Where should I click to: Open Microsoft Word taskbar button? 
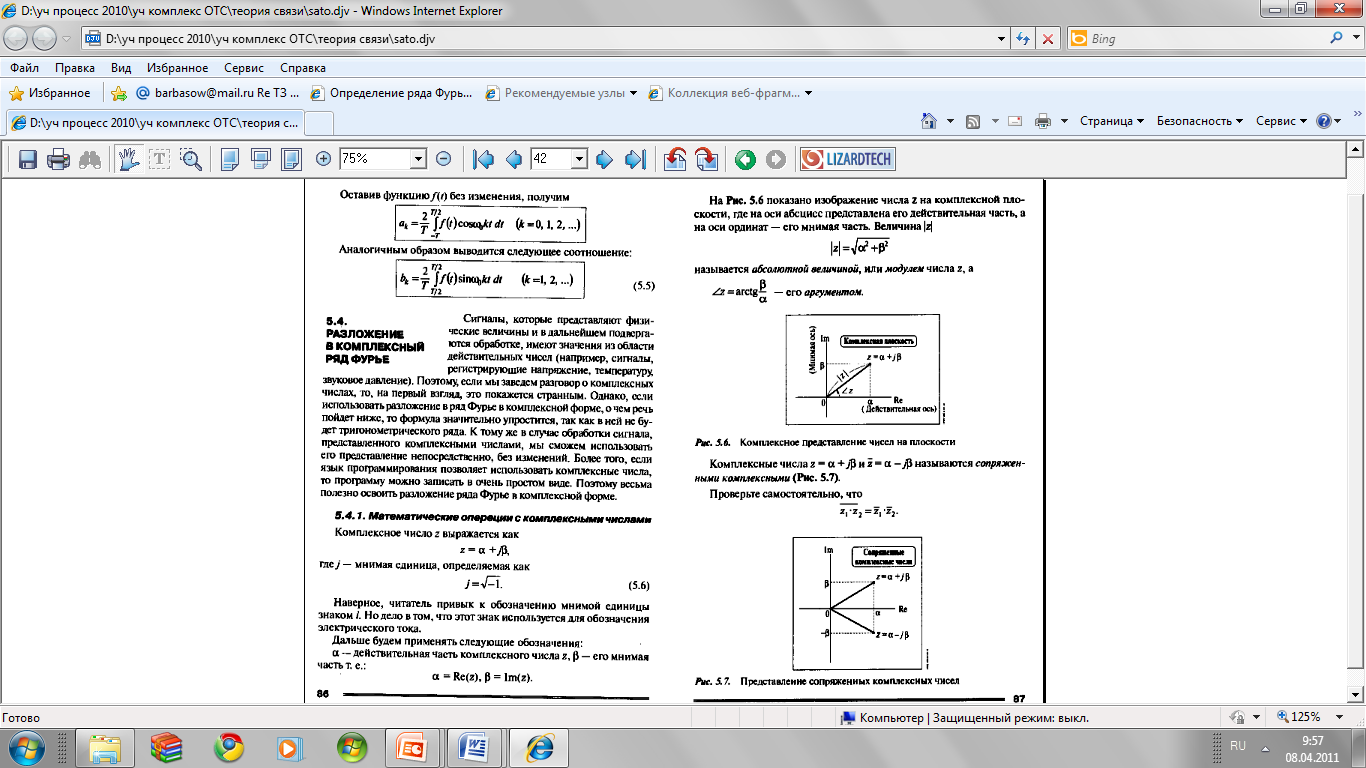473,748
